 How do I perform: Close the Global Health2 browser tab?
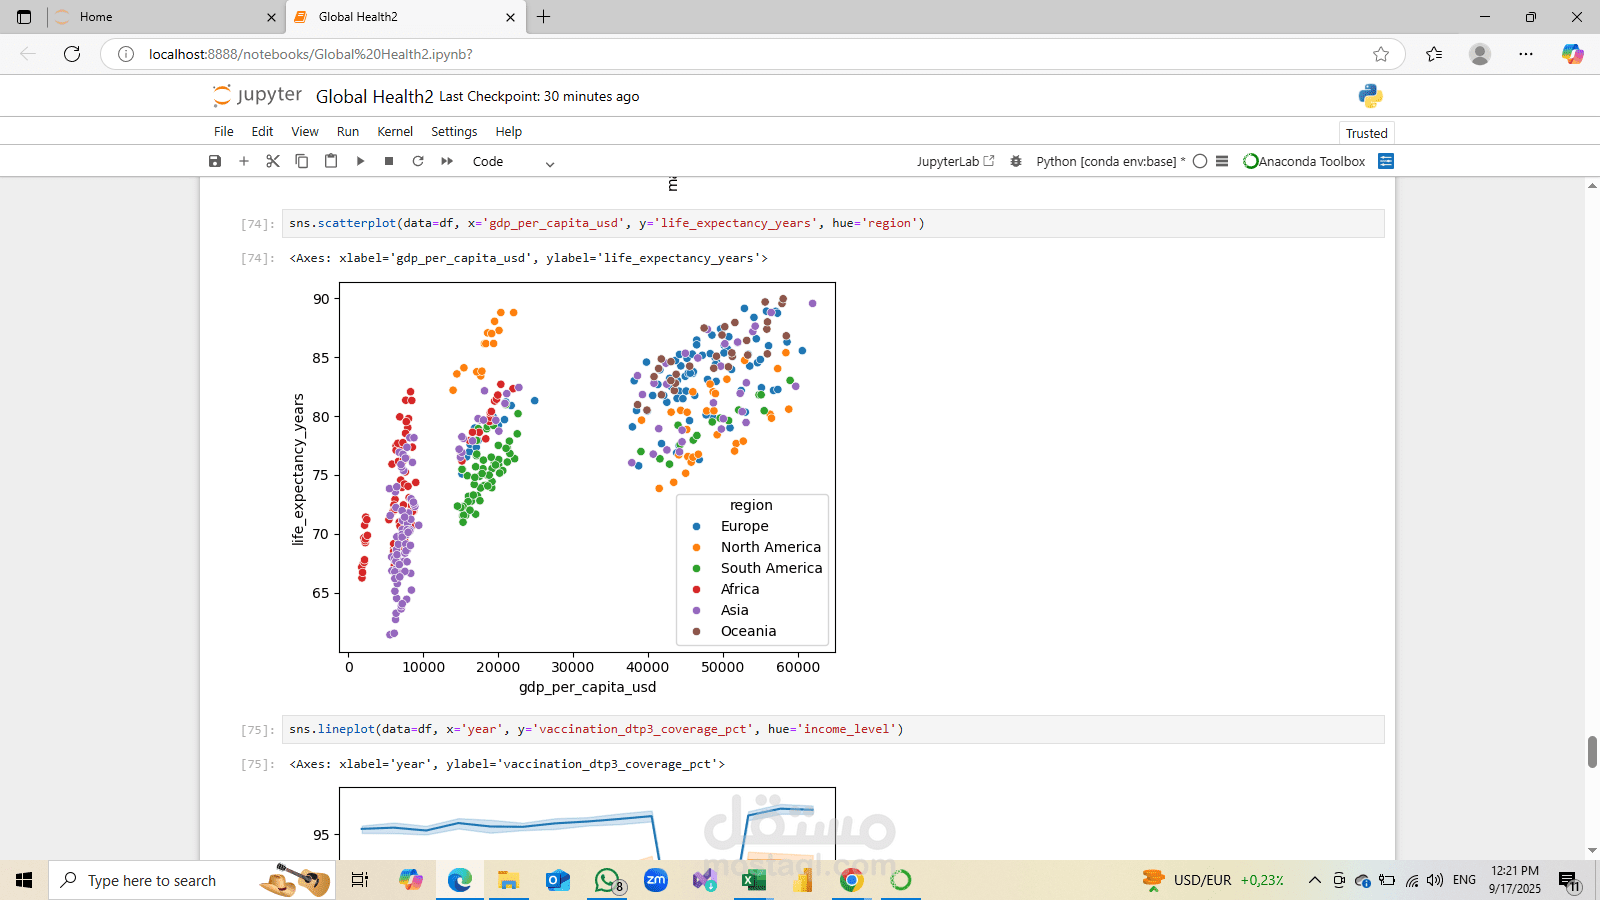tap(511, 17)
